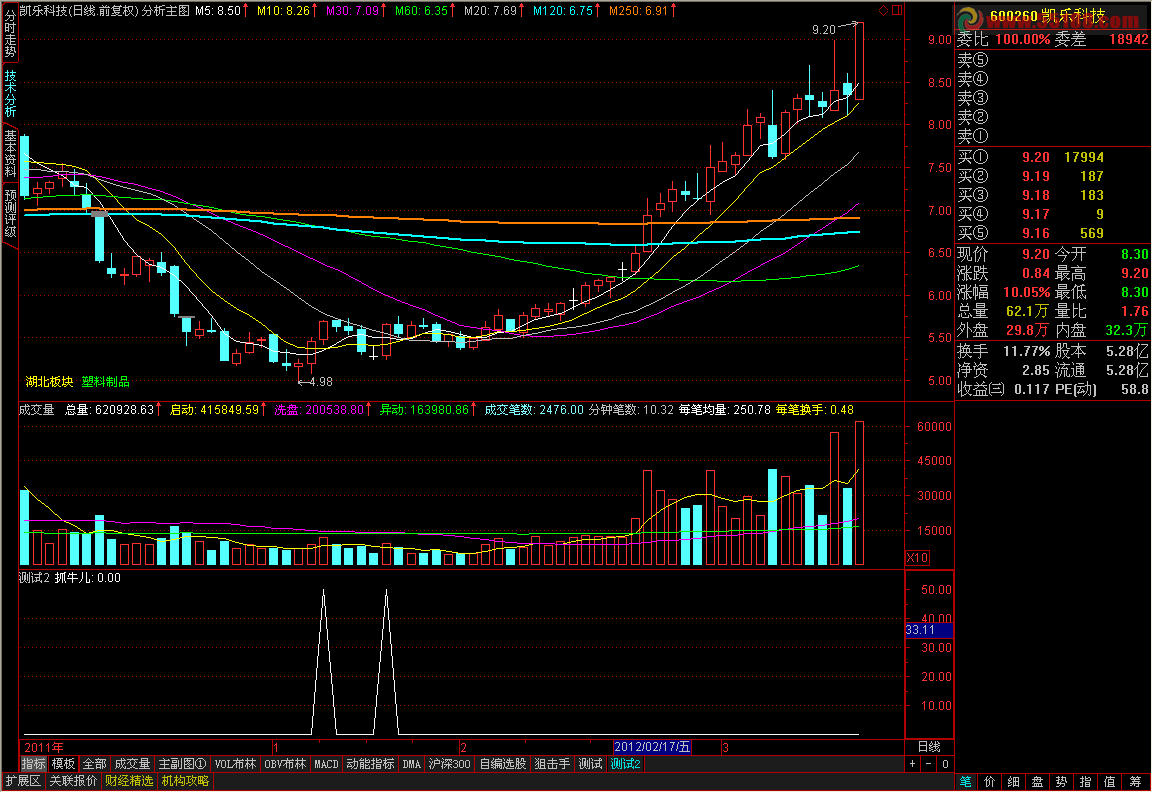
Task: Open the 关联报价 panel
Action: point(73,781)
